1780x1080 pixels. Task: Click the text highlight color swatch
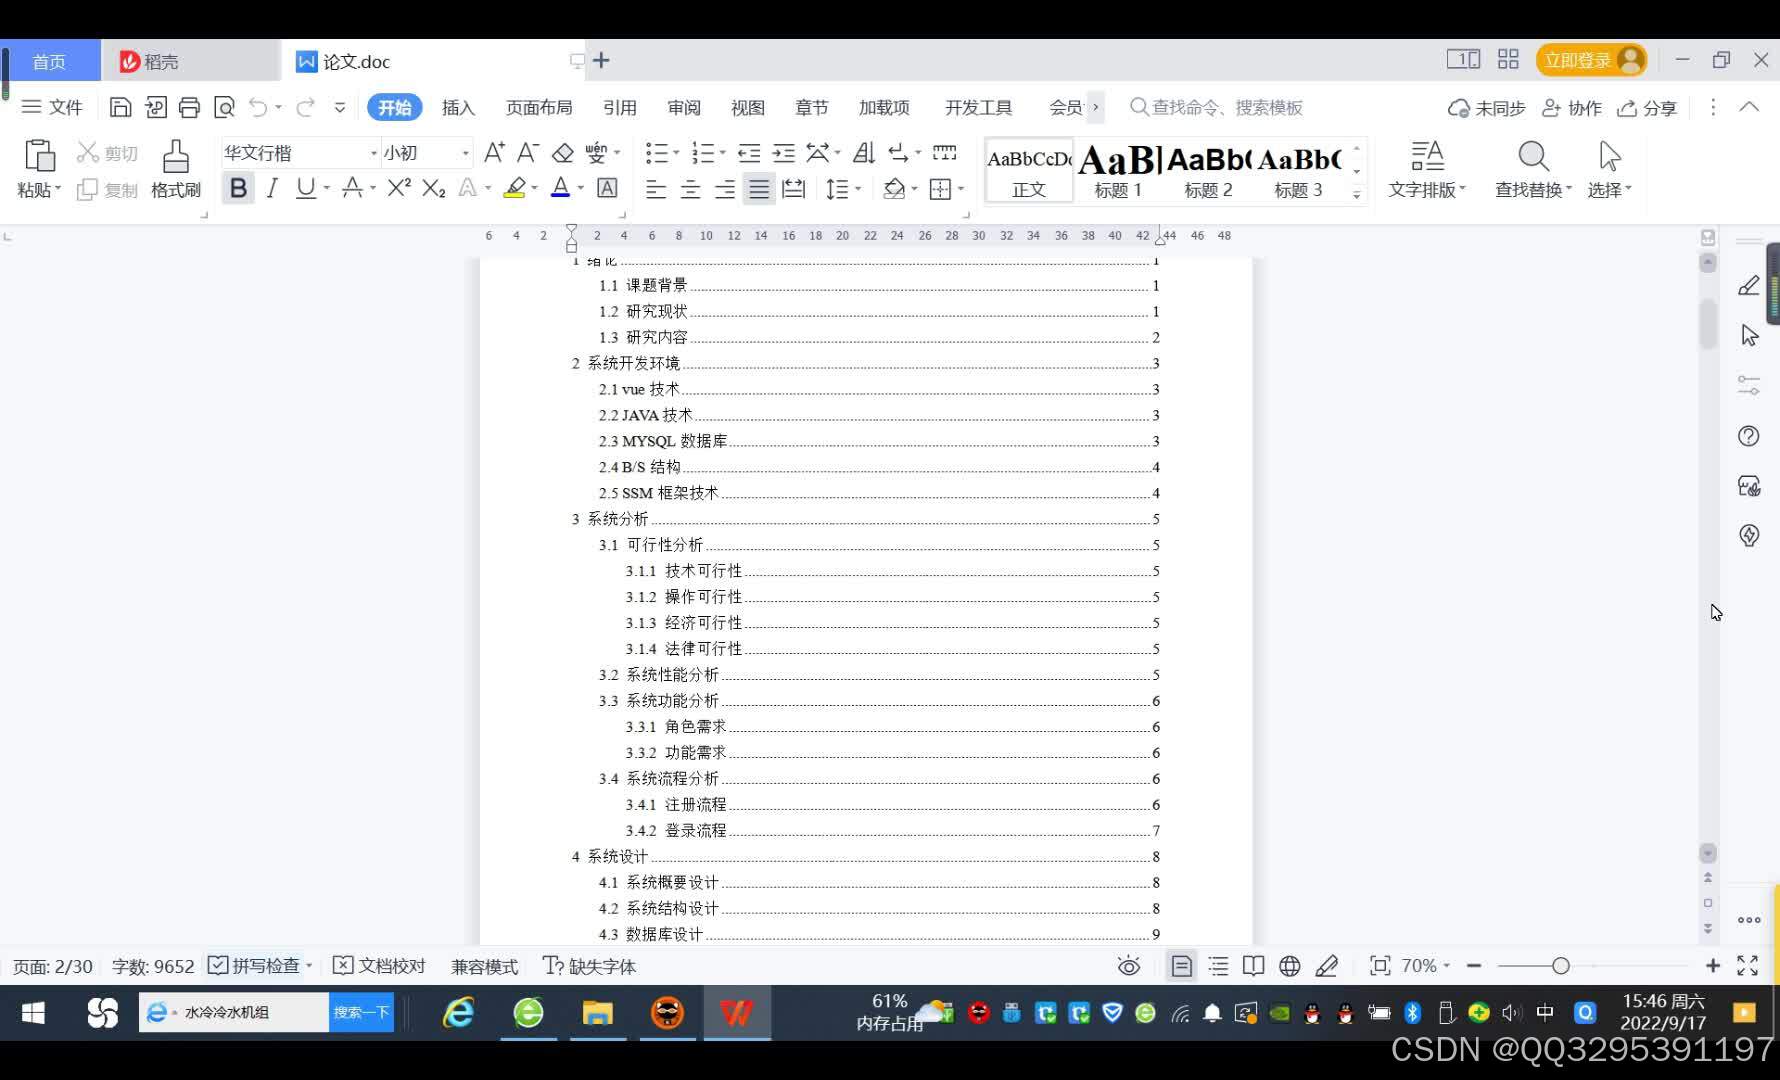[x=515, y=188]
